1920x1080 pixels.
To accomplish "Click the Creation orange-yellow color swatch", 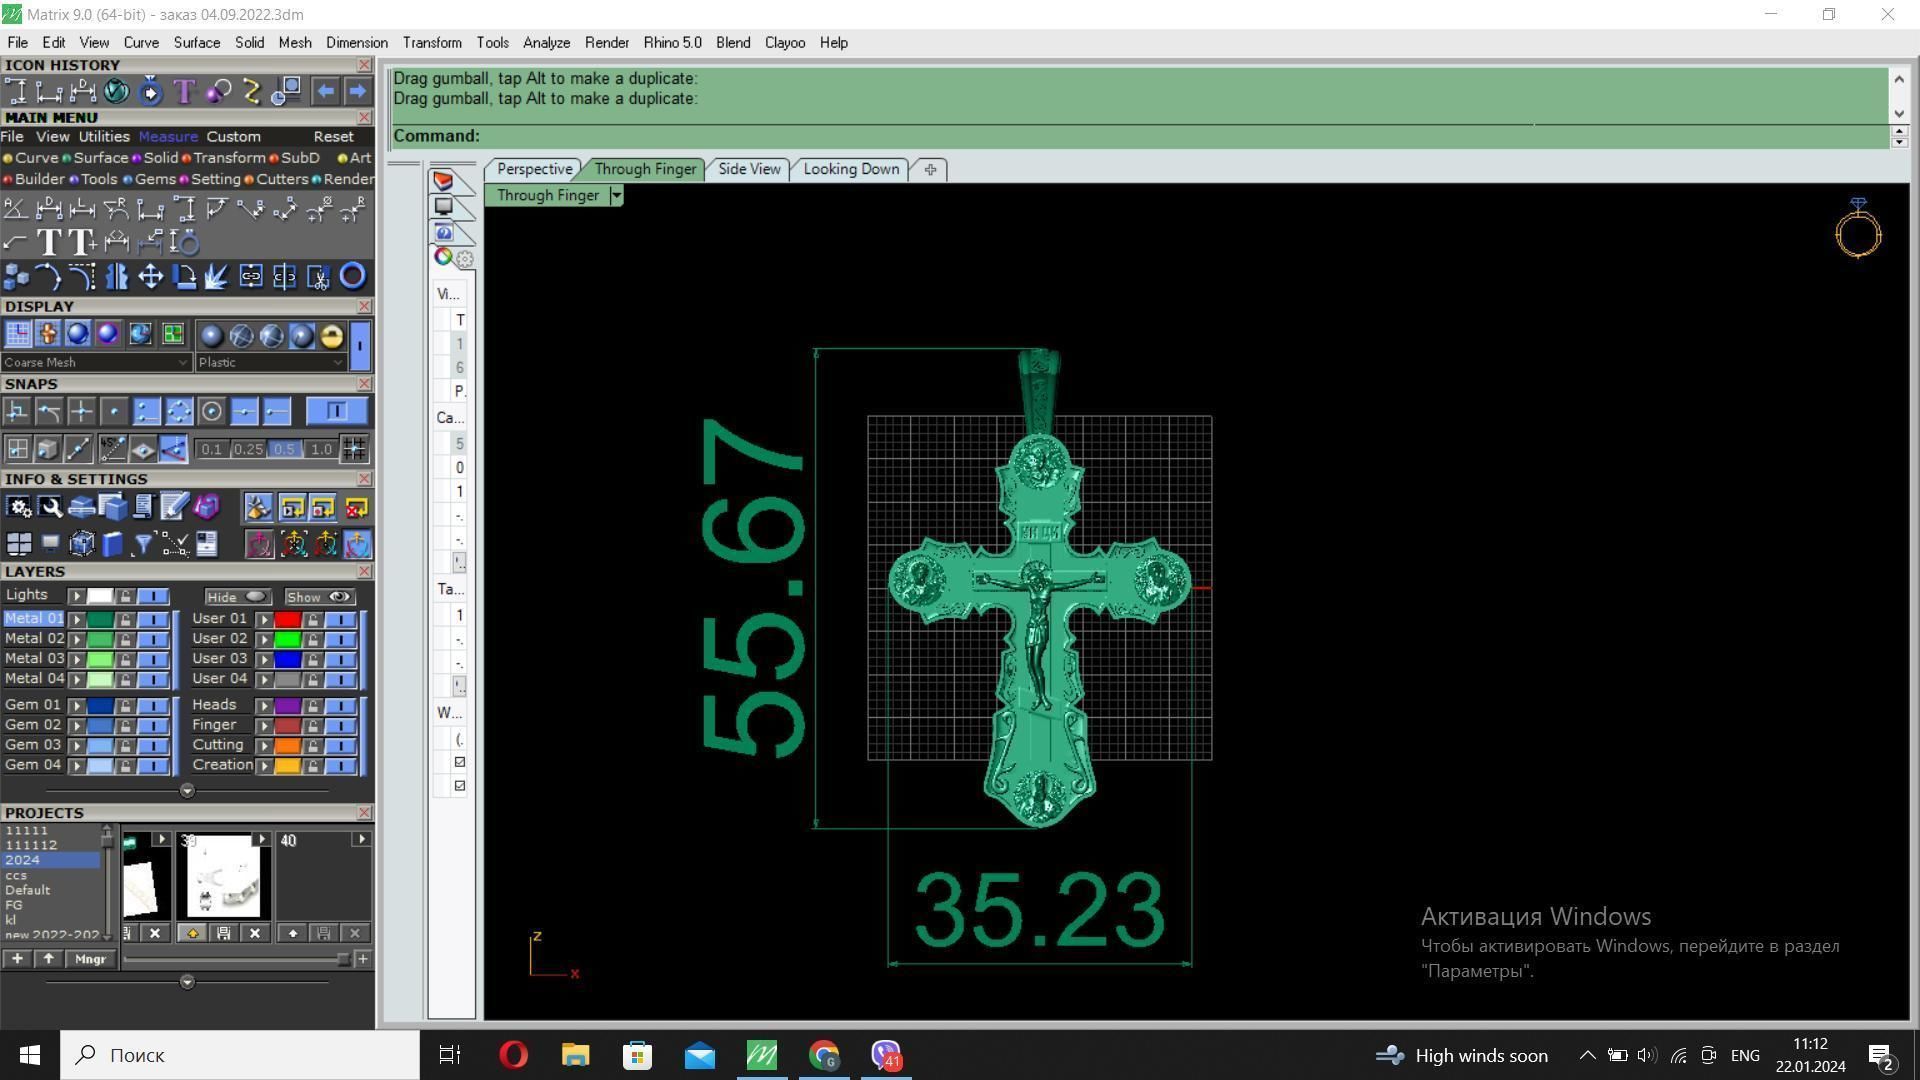I will (288, 766).
